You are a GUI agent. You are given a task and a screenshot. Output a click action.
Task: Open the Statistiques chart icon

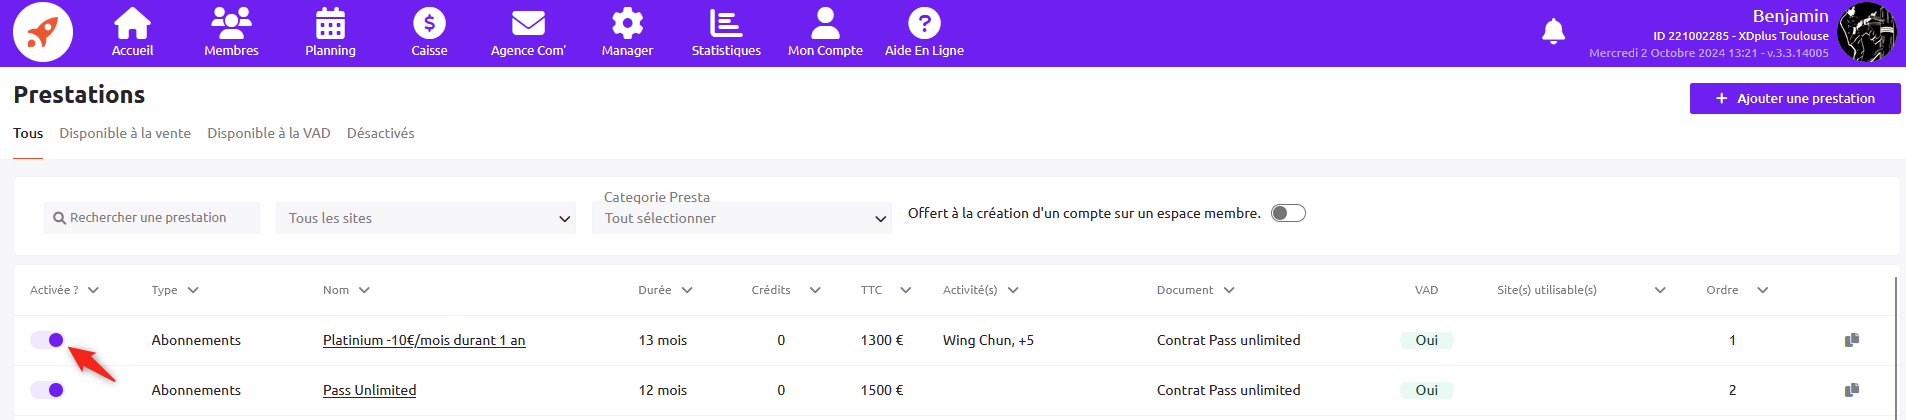[x=726, y=24]
